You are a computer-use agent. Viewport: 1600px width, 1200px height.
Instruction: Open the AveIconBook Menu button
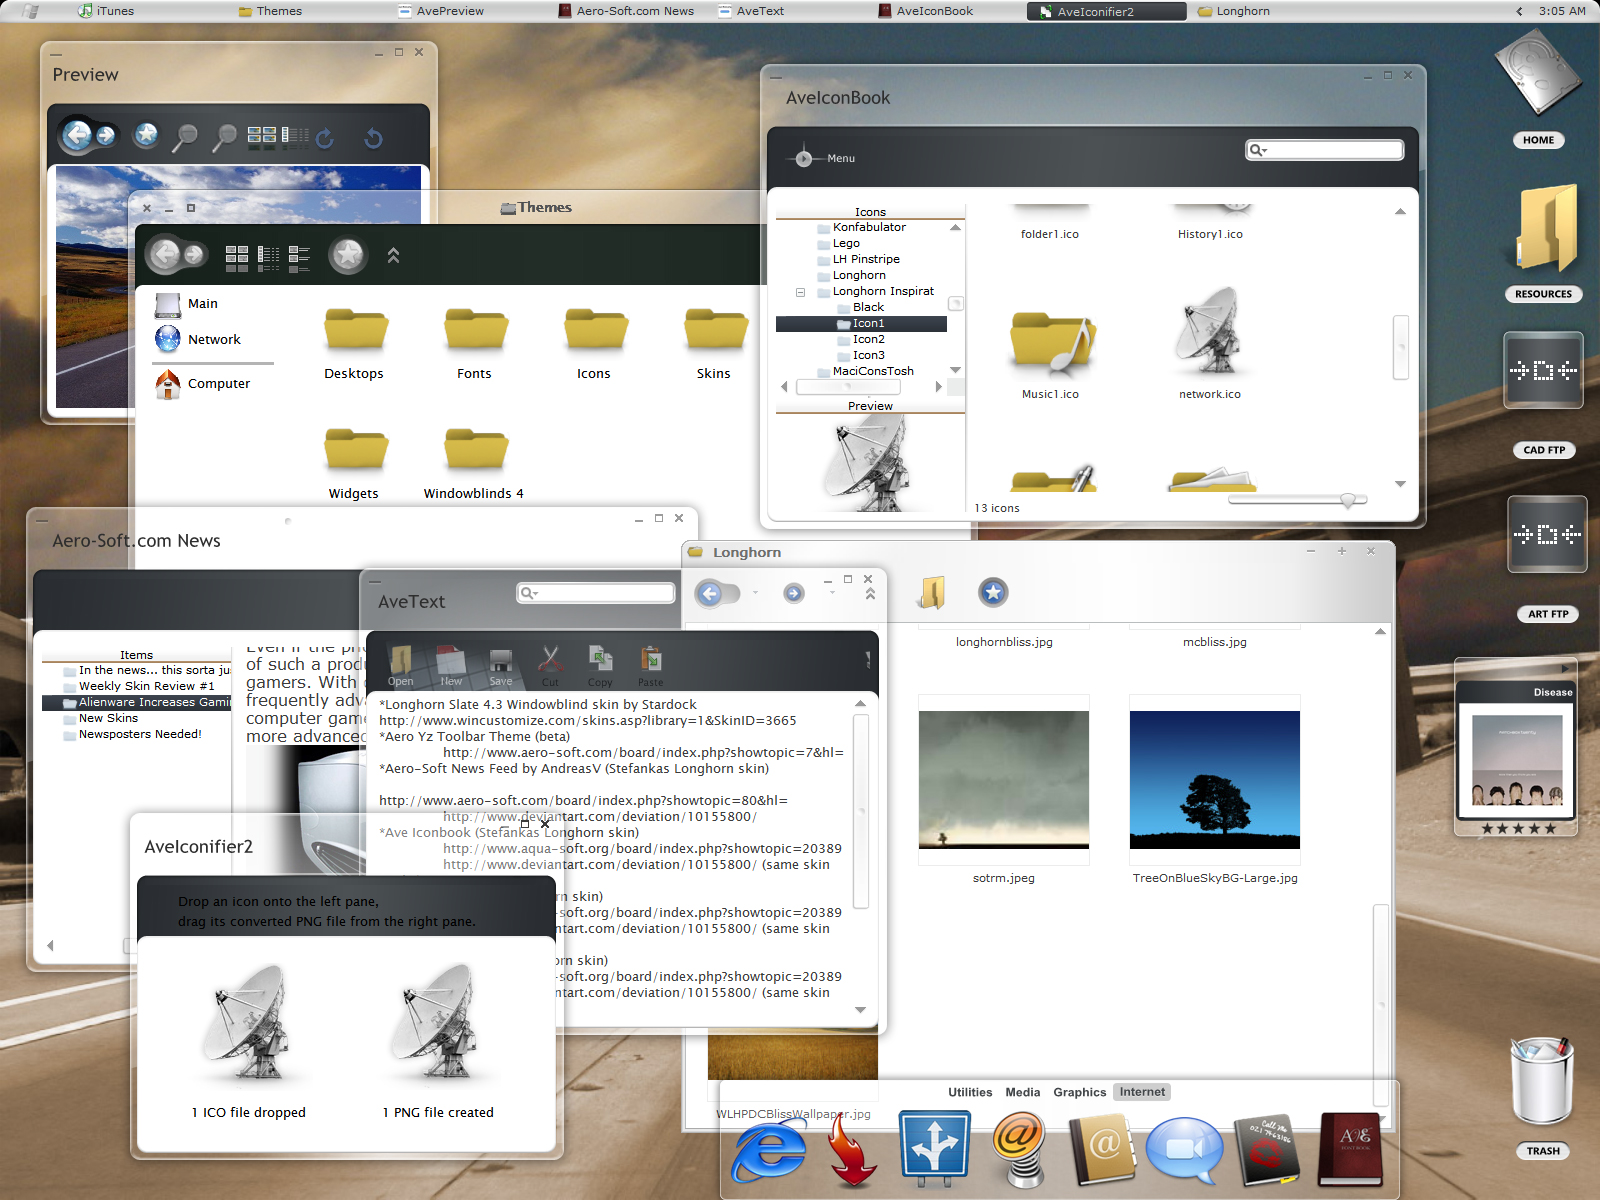(x=822, y=158)
